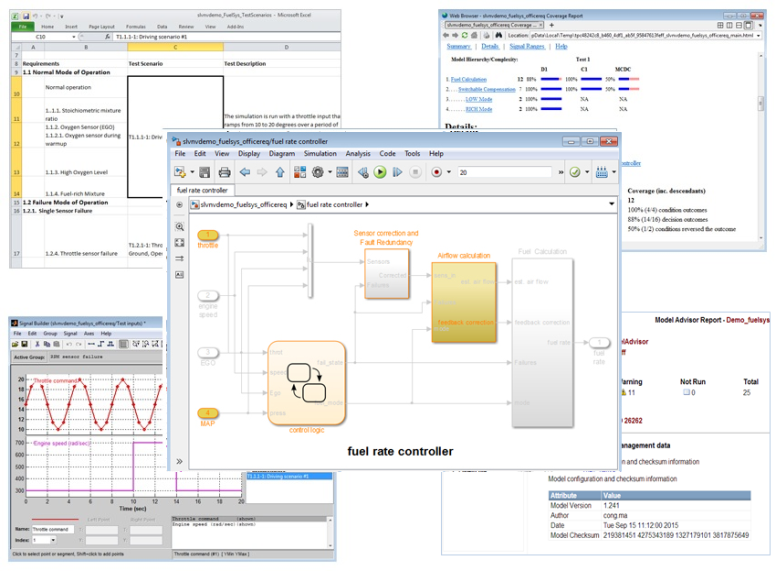This screenshot has height=571, width=776.
Task: Click the Summary link in Coverage Report
Action: [x=458, y=47]
